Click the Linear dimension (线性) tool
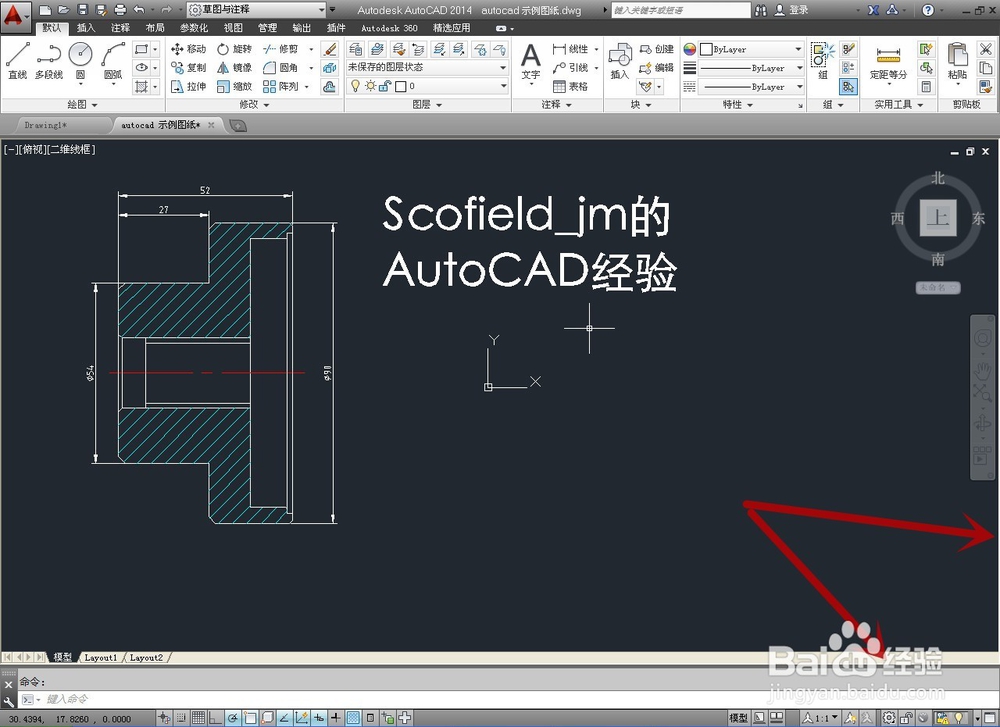 point(571,48)
